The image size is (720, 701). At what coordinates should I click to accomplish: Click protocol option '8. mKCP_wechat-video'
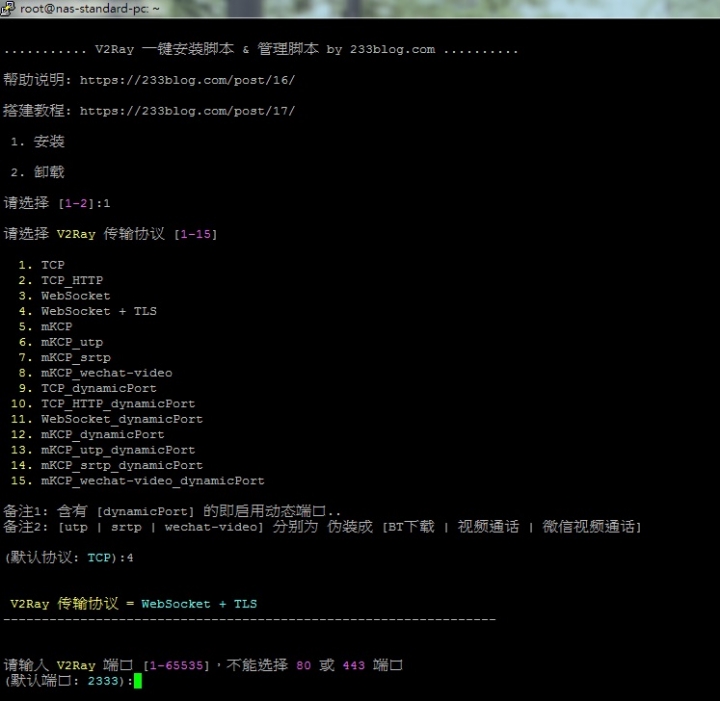[96, 373]
